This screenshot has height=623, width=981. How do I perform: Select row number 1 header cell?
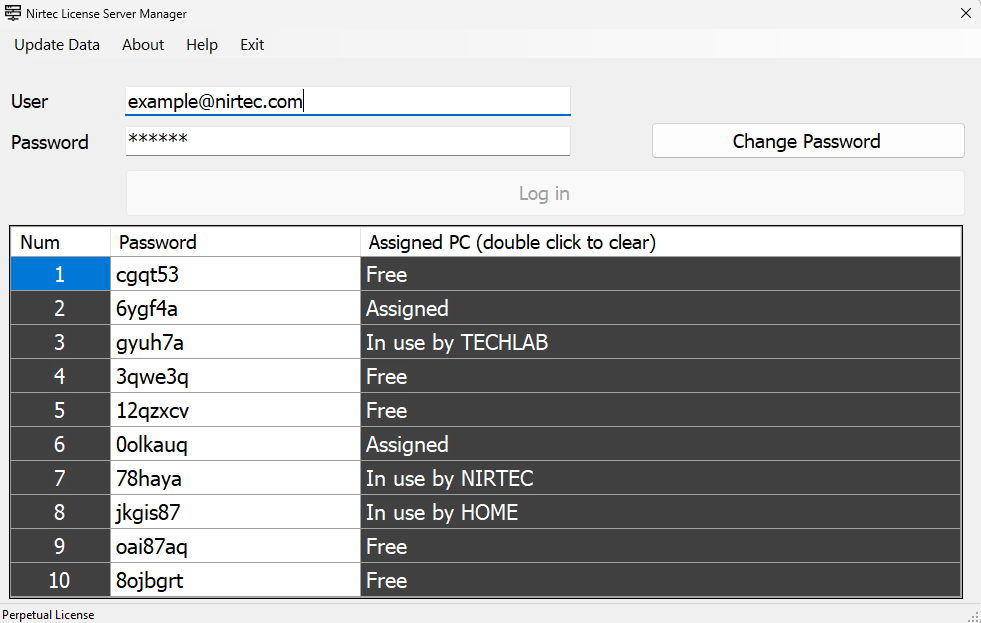(x=60, y=275)
